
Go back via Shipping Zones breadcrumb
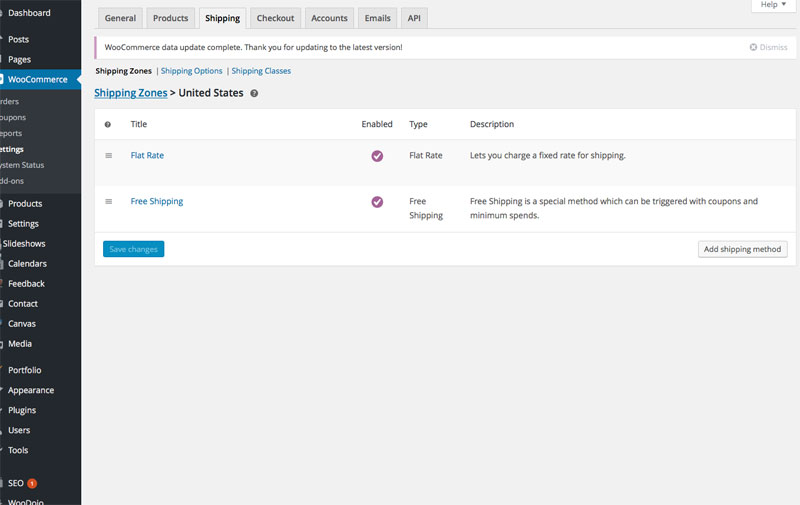click(131, 93)
